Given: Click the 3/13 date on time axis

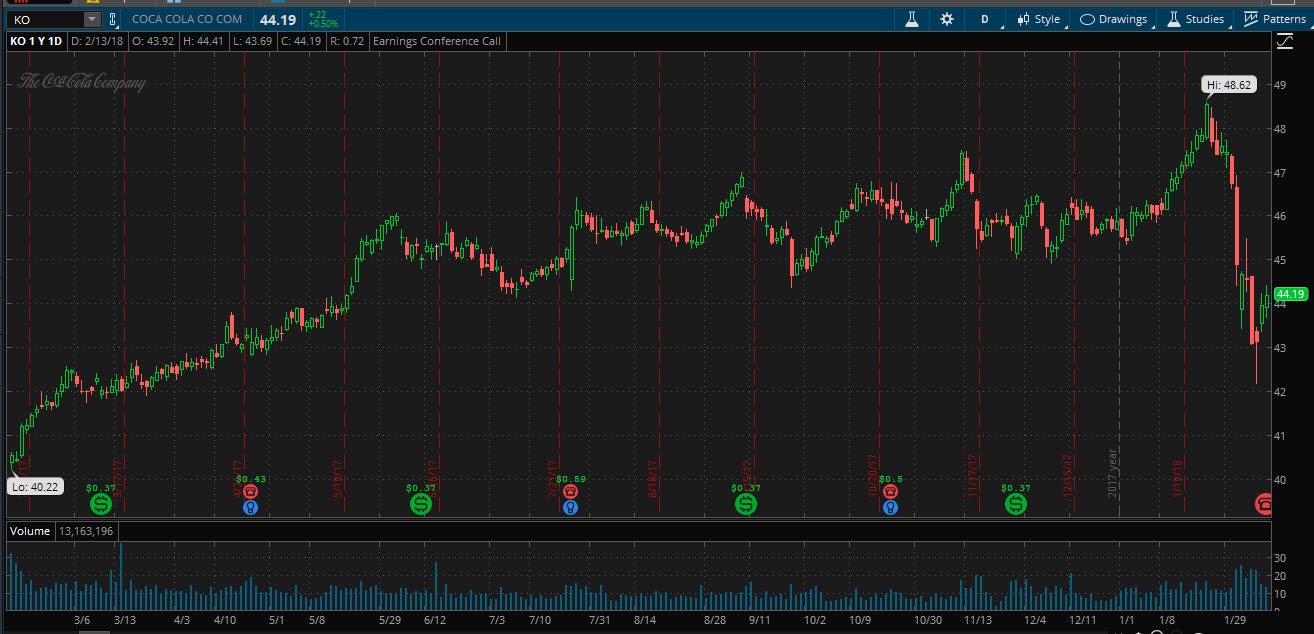Looking at the screenshot, I should [123, 621].
